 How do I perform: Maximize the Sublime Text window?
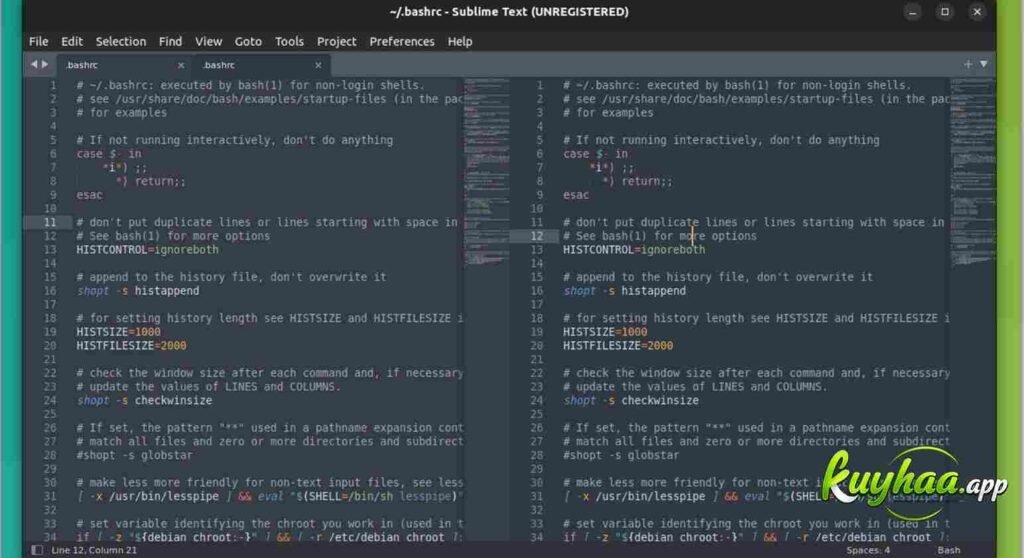pyautogui.click(x=944, y=12)
